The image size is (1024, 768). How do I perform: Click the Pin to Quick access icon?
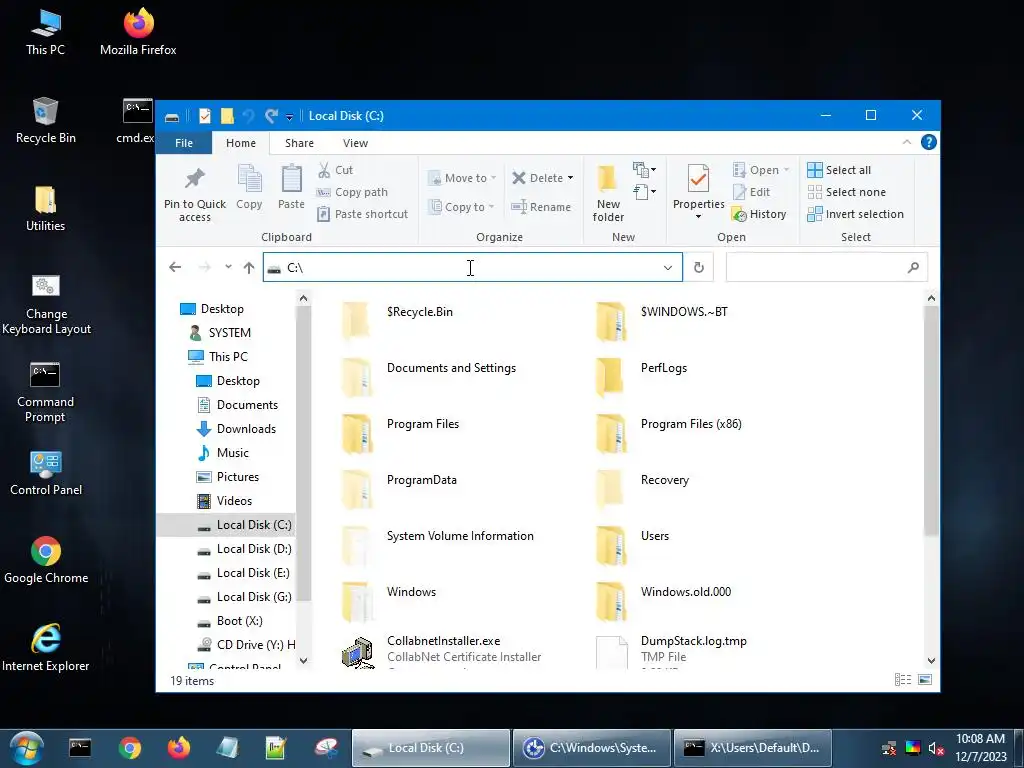[x=195, y=178]
